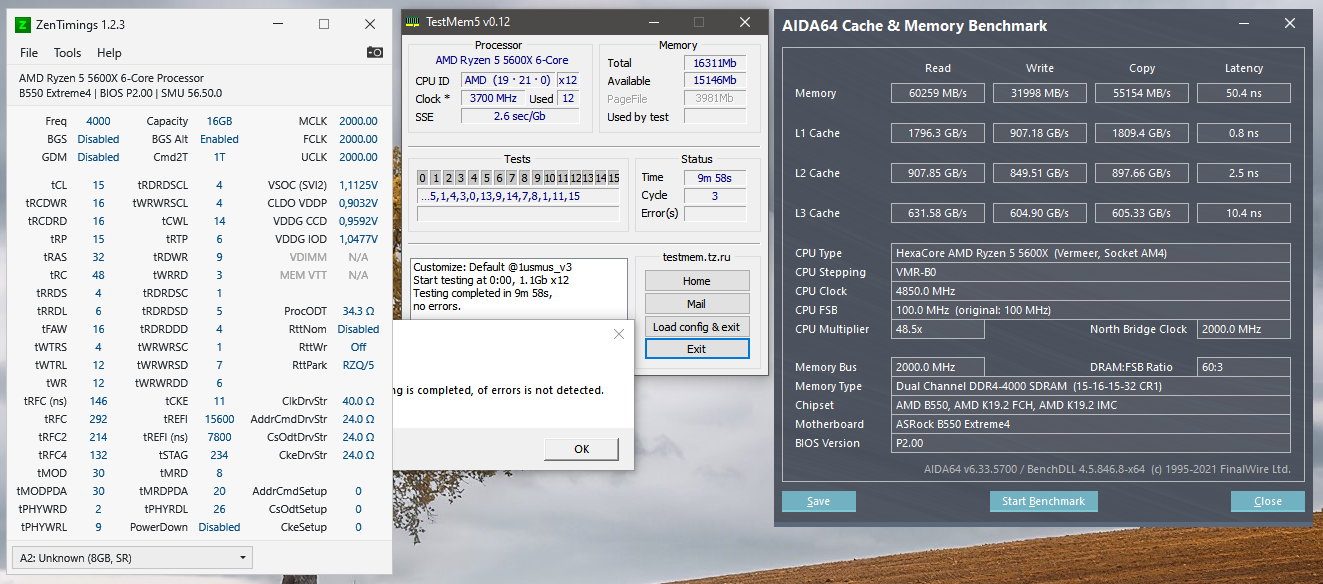This screenshot has width=1323, height=584.
Task: Click the VDDG IOD value 1,0477V
Action: (357, 239)
